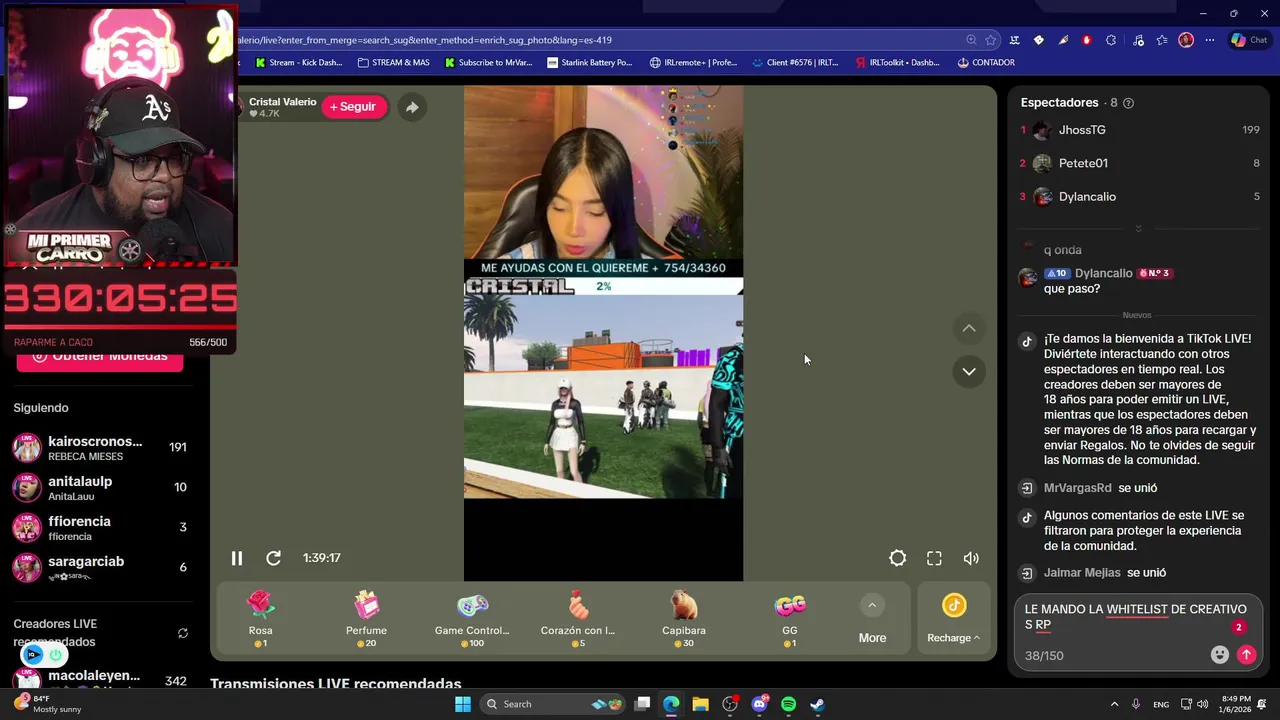Image resolution: width=1280 pixels, height=720 pixels.
Task: Open browser profile avatar
Action: [1186, 40]
